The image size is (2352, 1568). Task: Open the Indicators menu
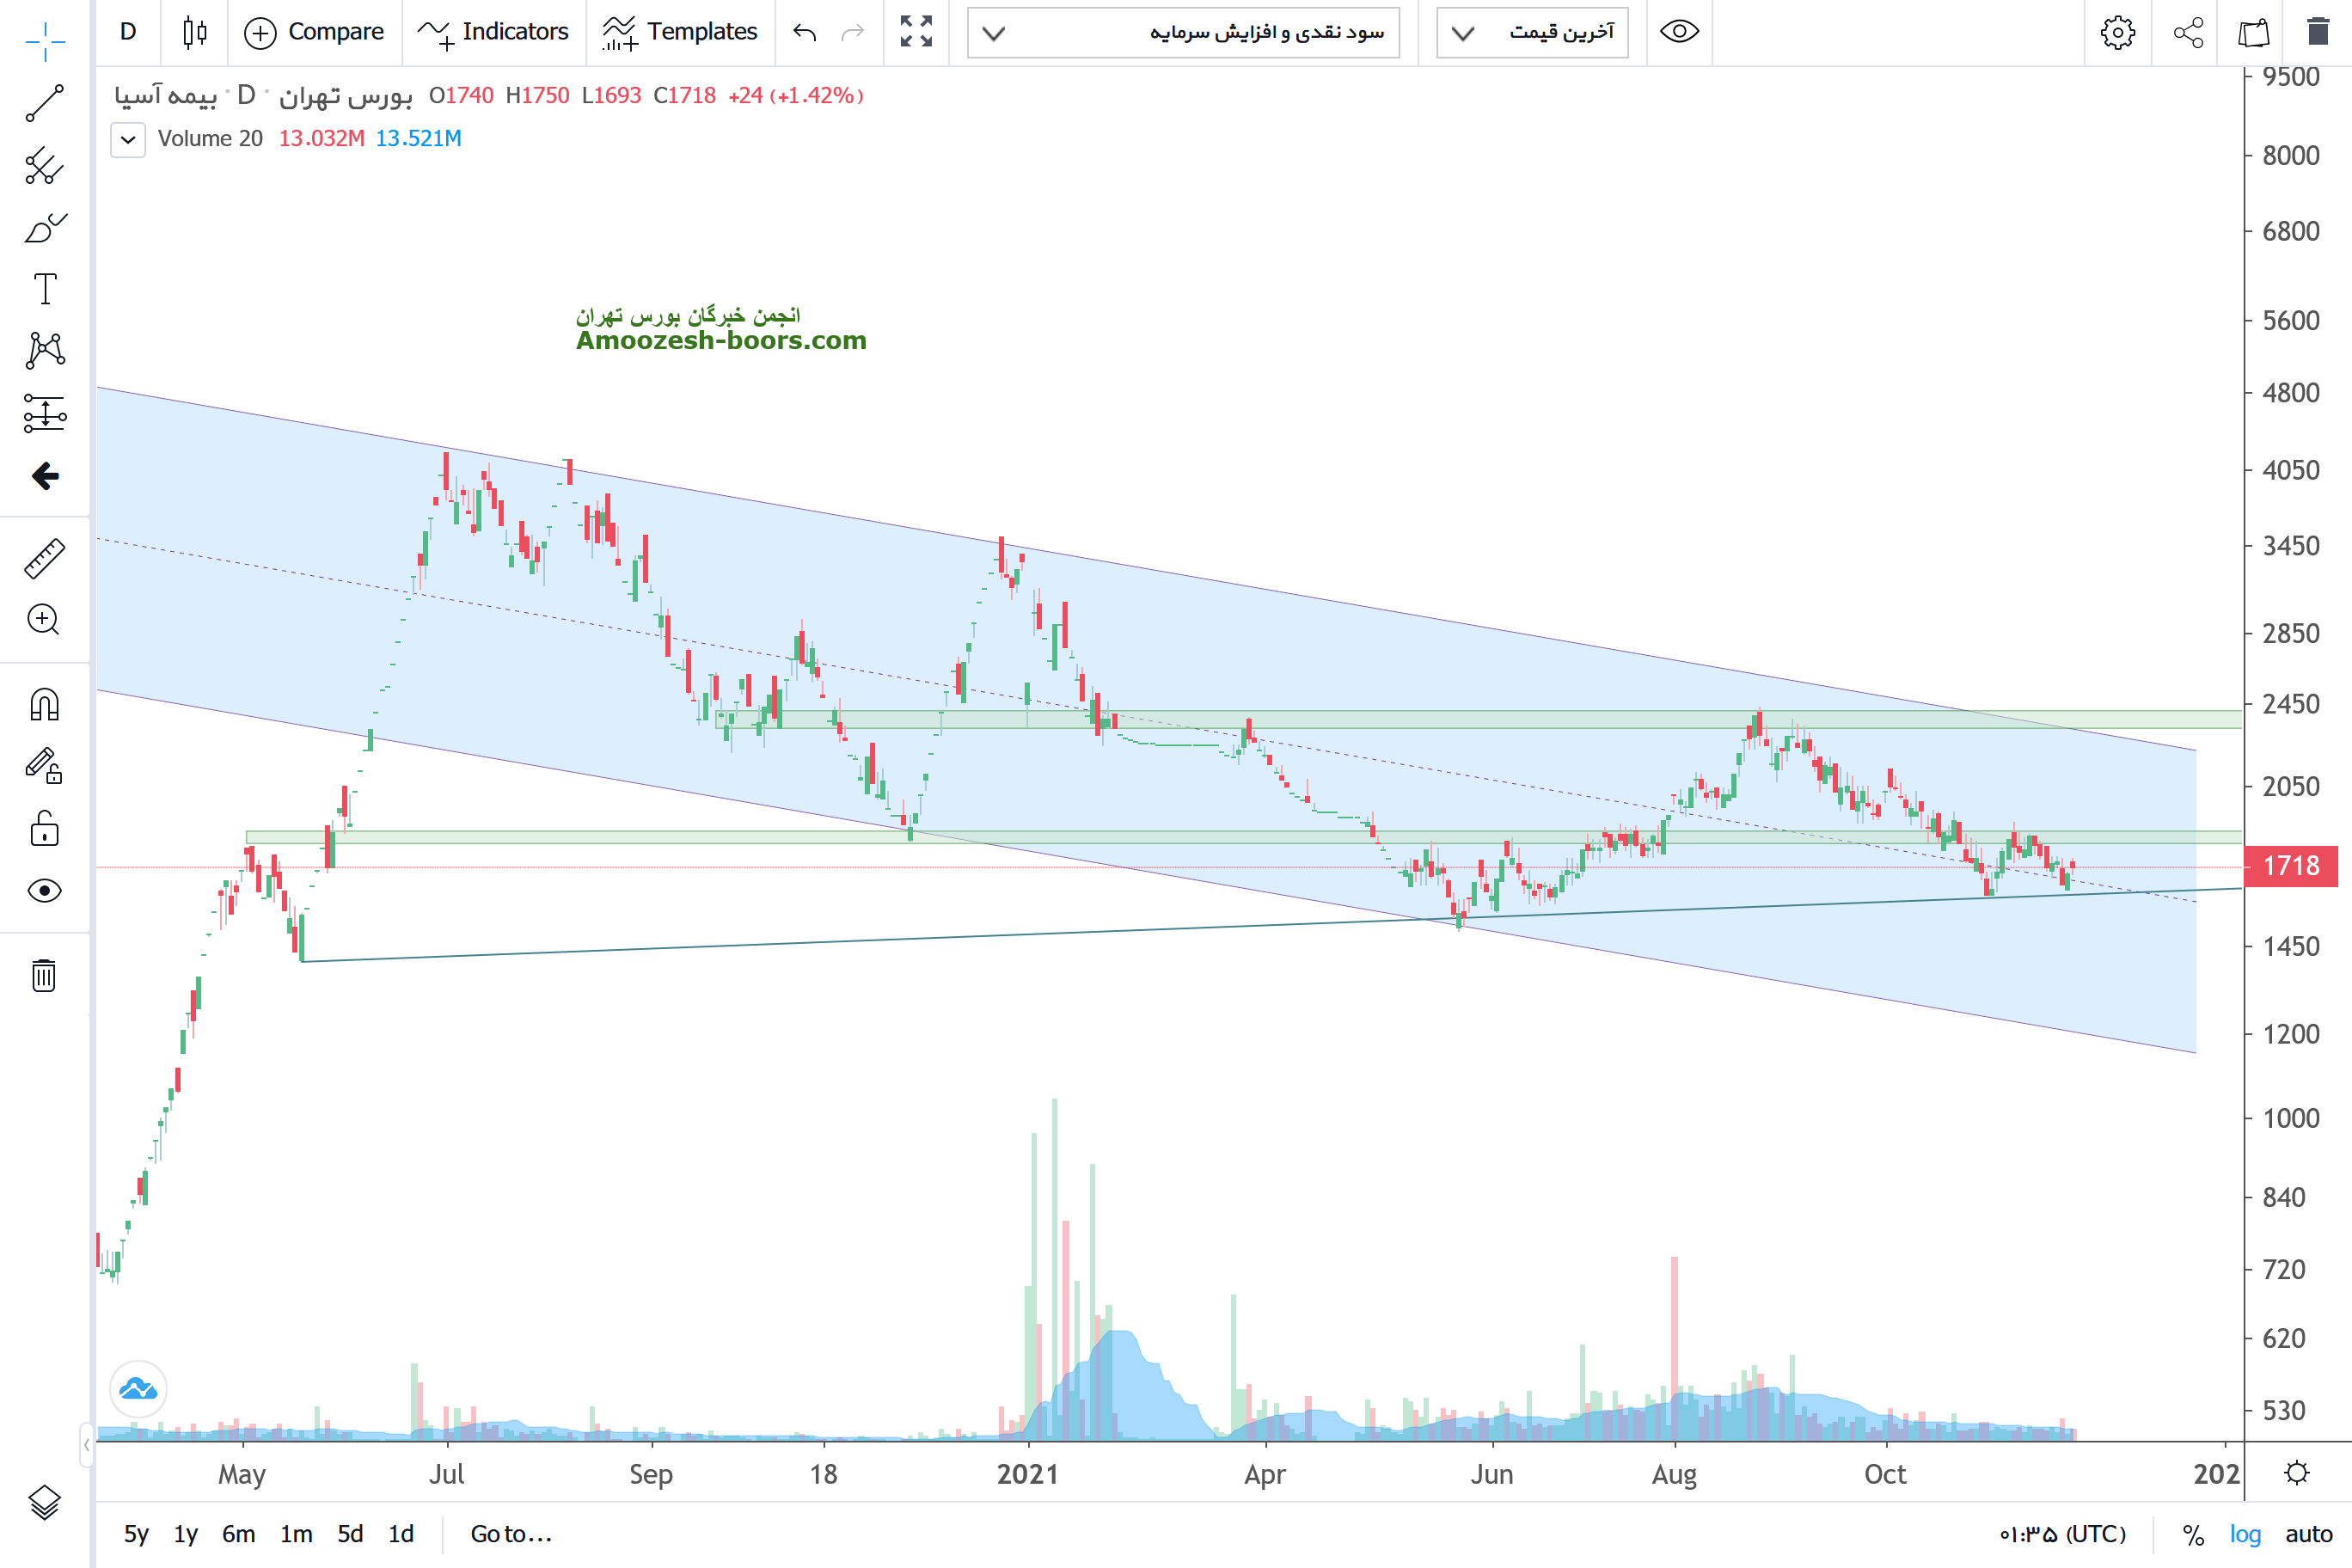click(493, 32)
